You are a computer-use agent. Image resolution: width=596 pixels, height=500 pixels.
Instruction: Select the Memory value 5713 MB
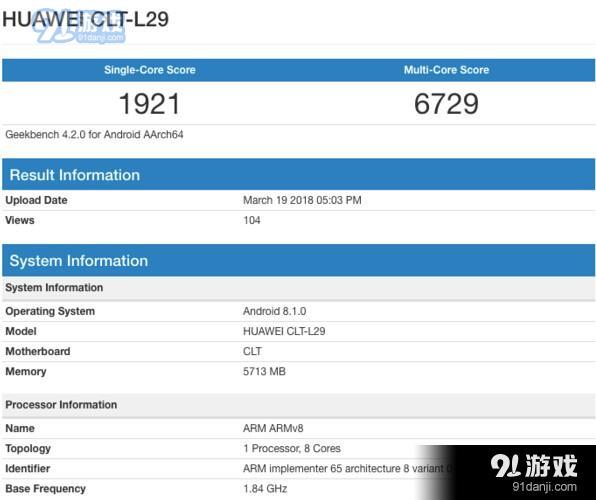264,371
